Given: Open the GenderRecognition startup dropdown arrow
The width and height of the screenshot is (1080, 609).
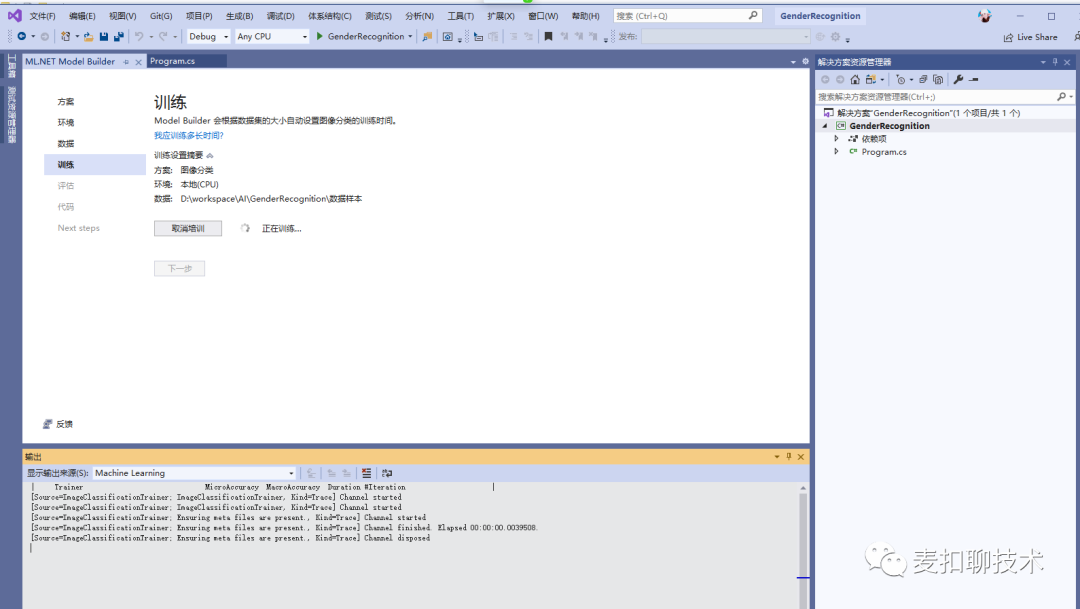Looking at the screenshot, I should pos(411,37).
